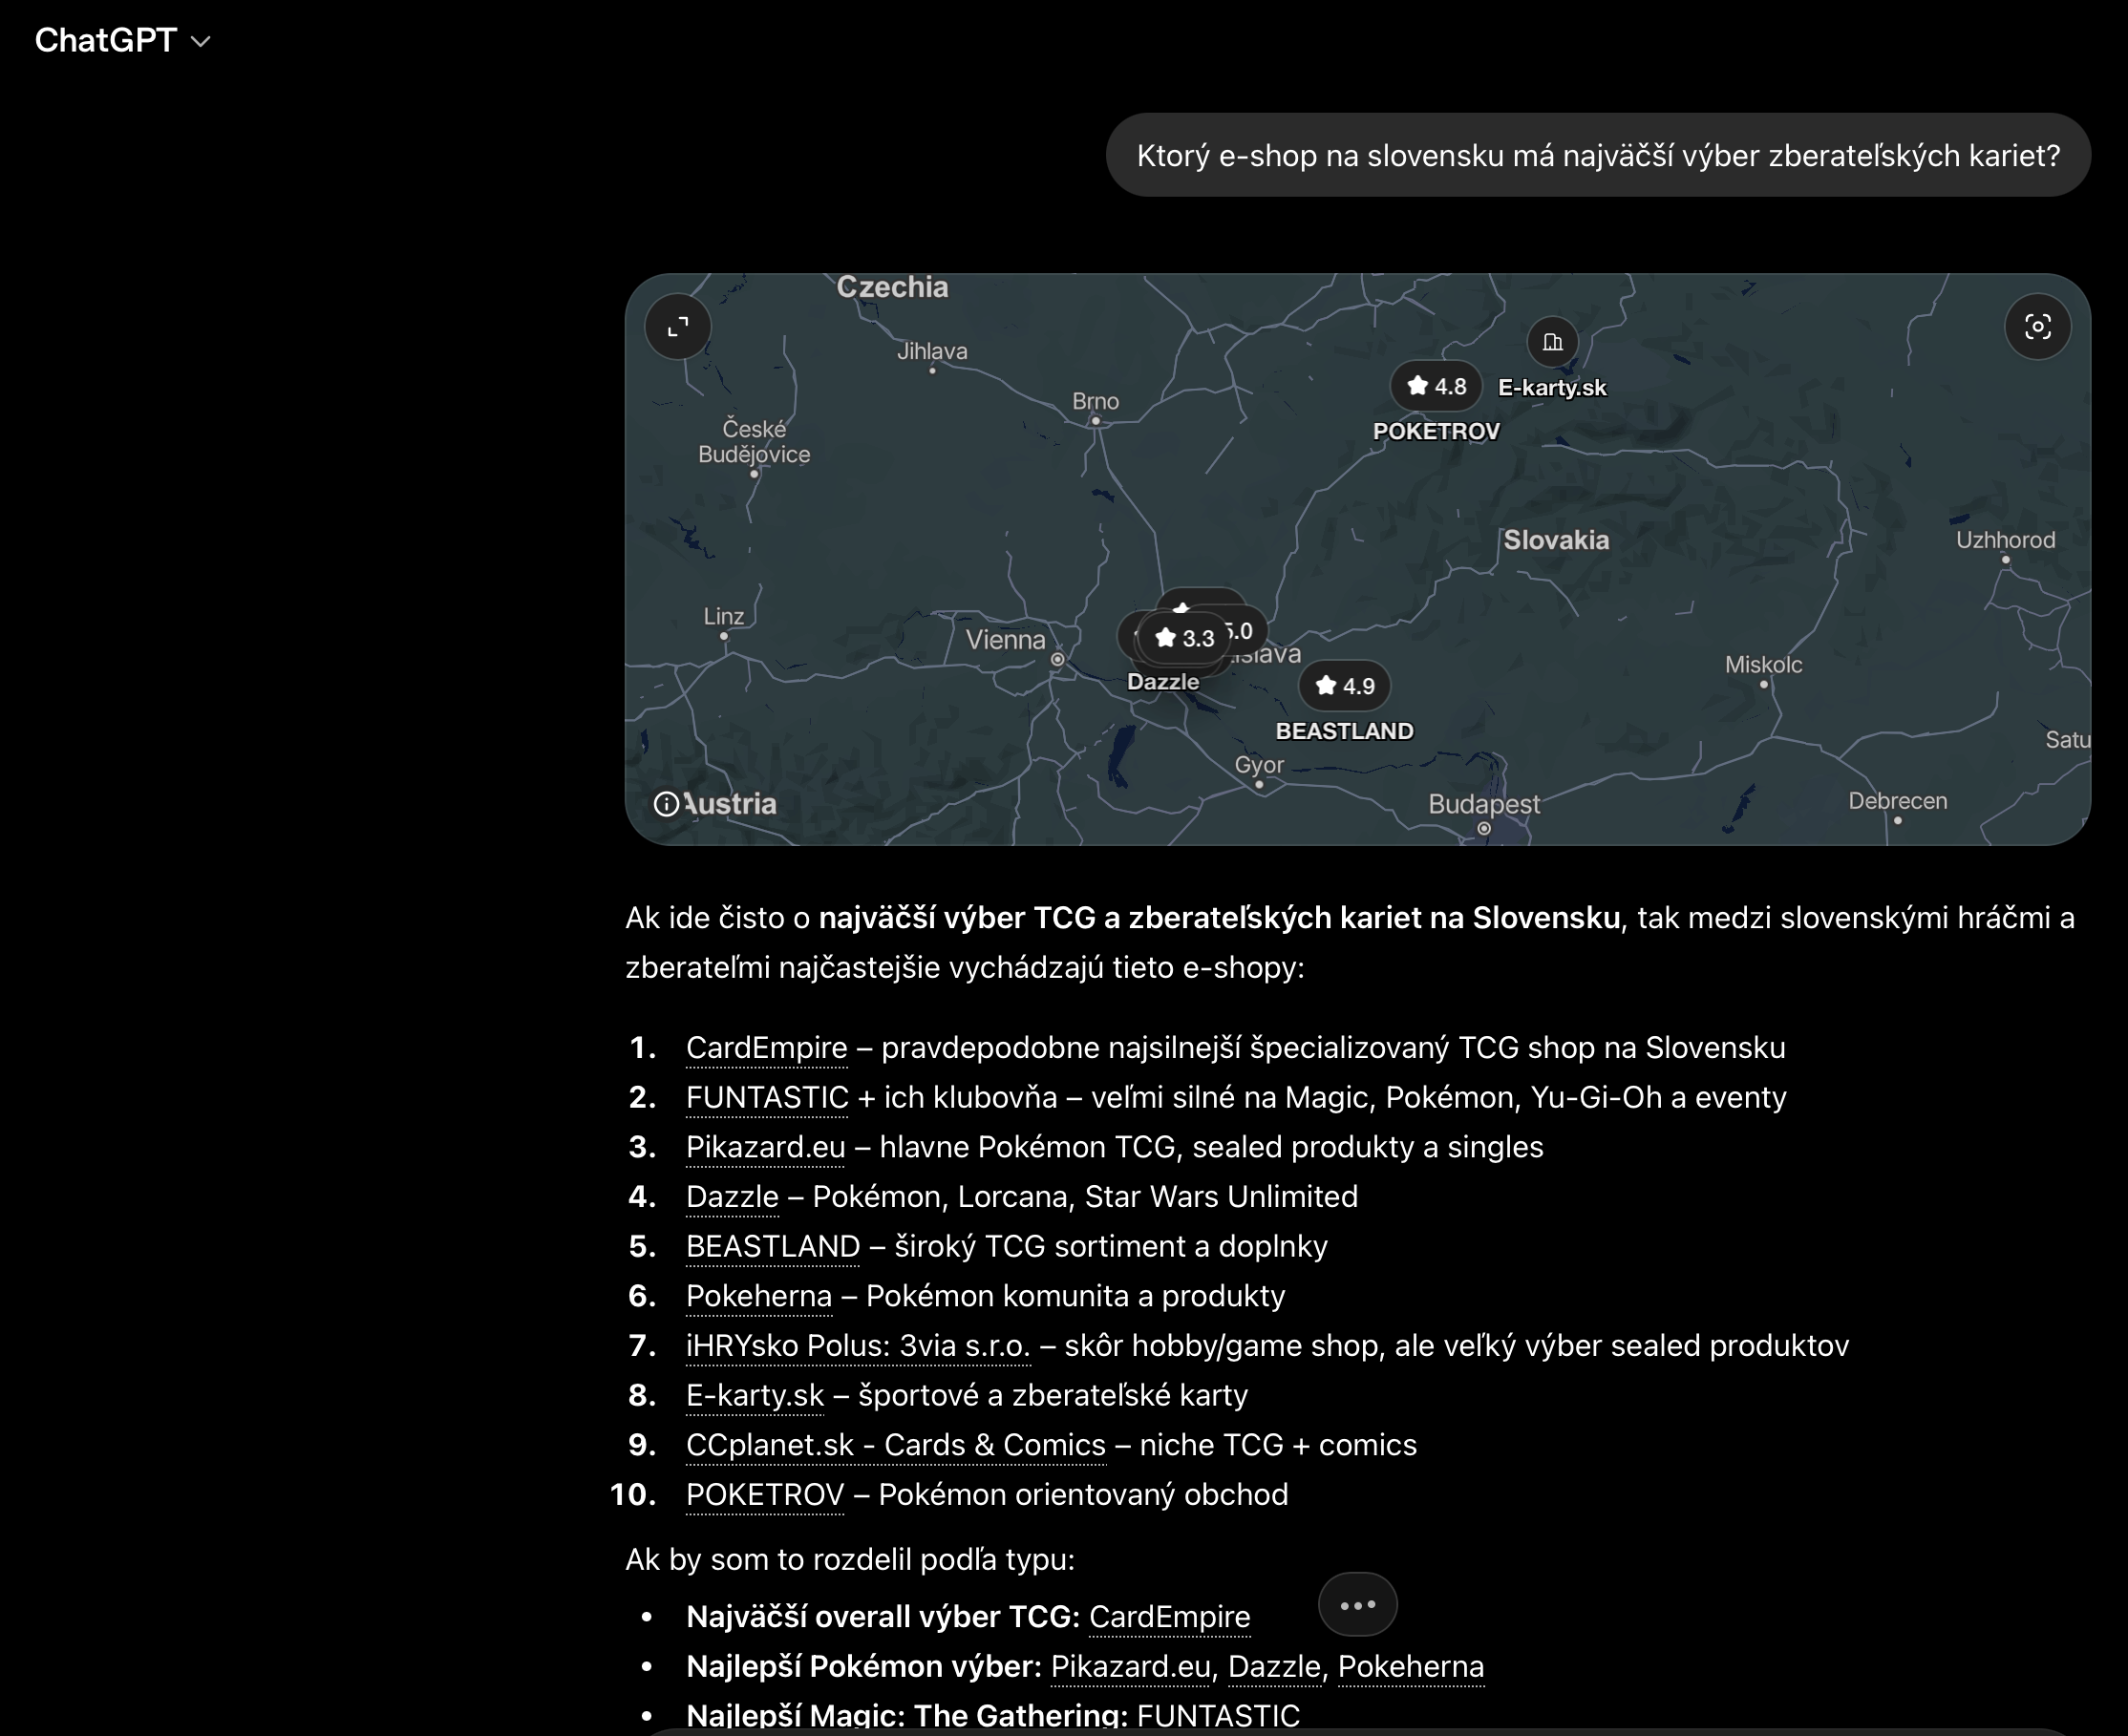This screenshot has height=1736, width=2128.
Task: Open the BEASTLAND link in numbered list
Action: pyautogui.click(x=773, y=1246)
